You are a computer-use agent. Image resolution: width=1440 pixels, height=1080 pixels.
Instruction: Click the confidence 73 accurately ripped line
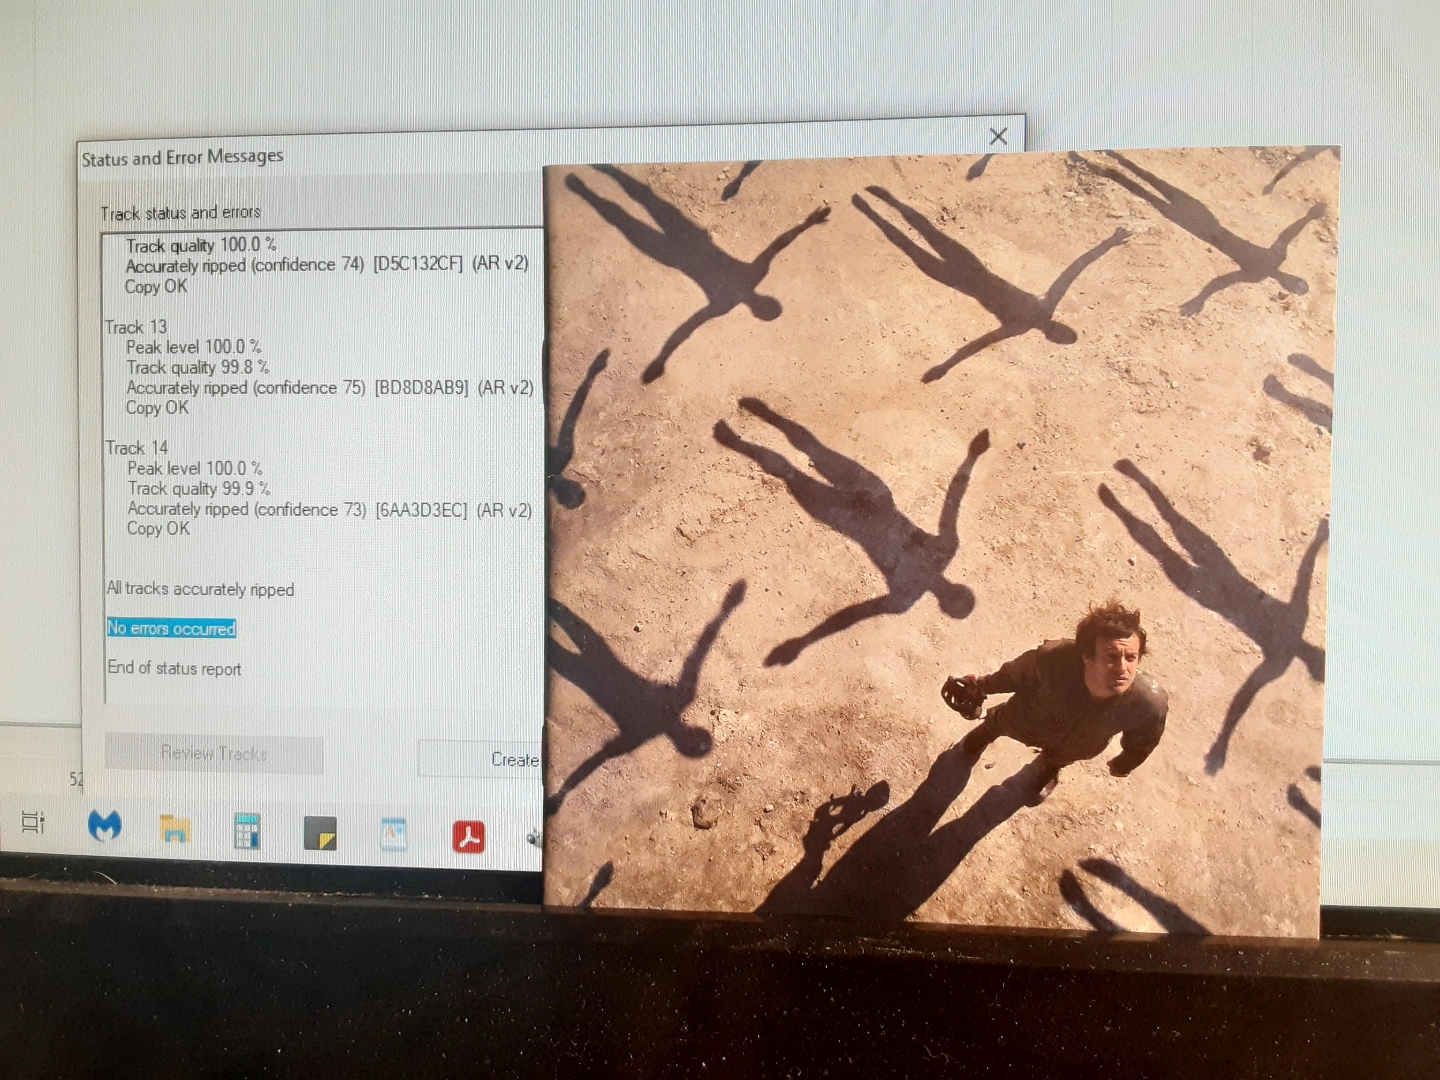329,509
